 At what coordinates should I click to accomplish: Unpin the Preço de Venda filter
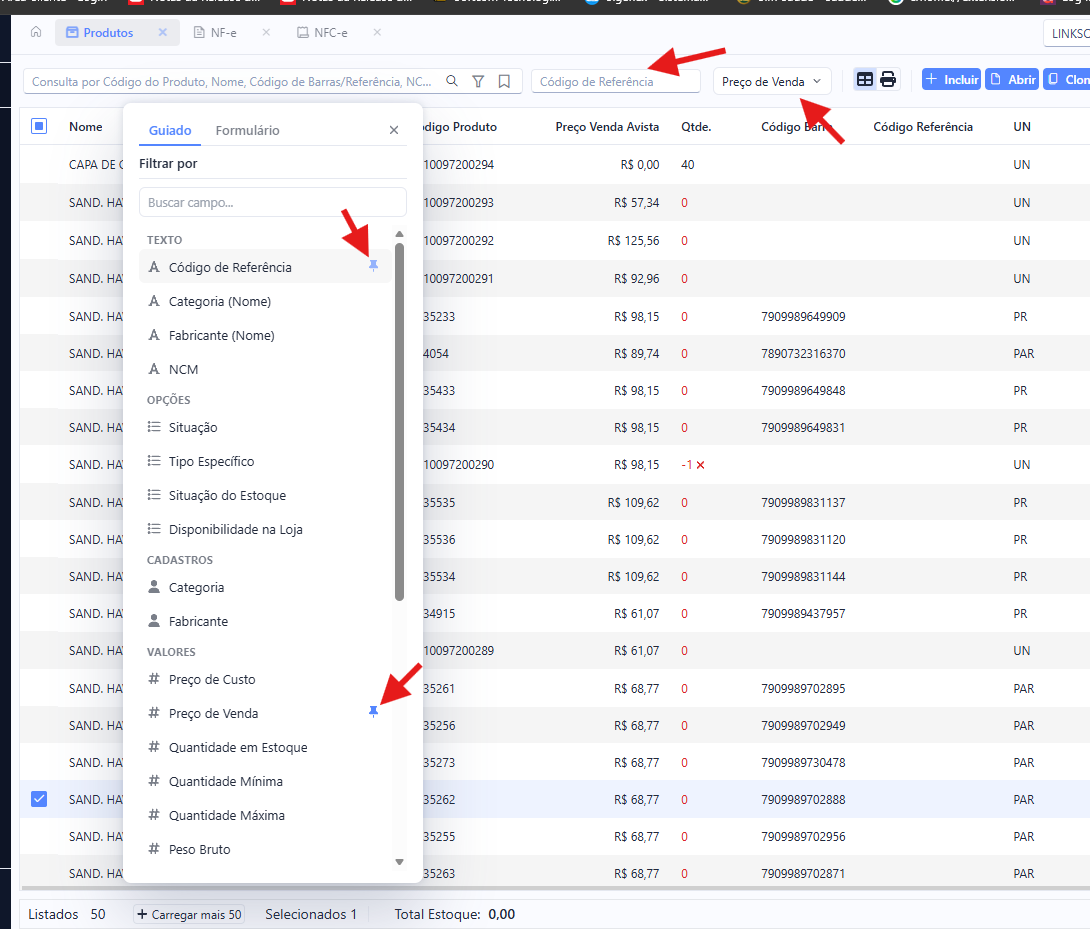(x=373, y=711)
